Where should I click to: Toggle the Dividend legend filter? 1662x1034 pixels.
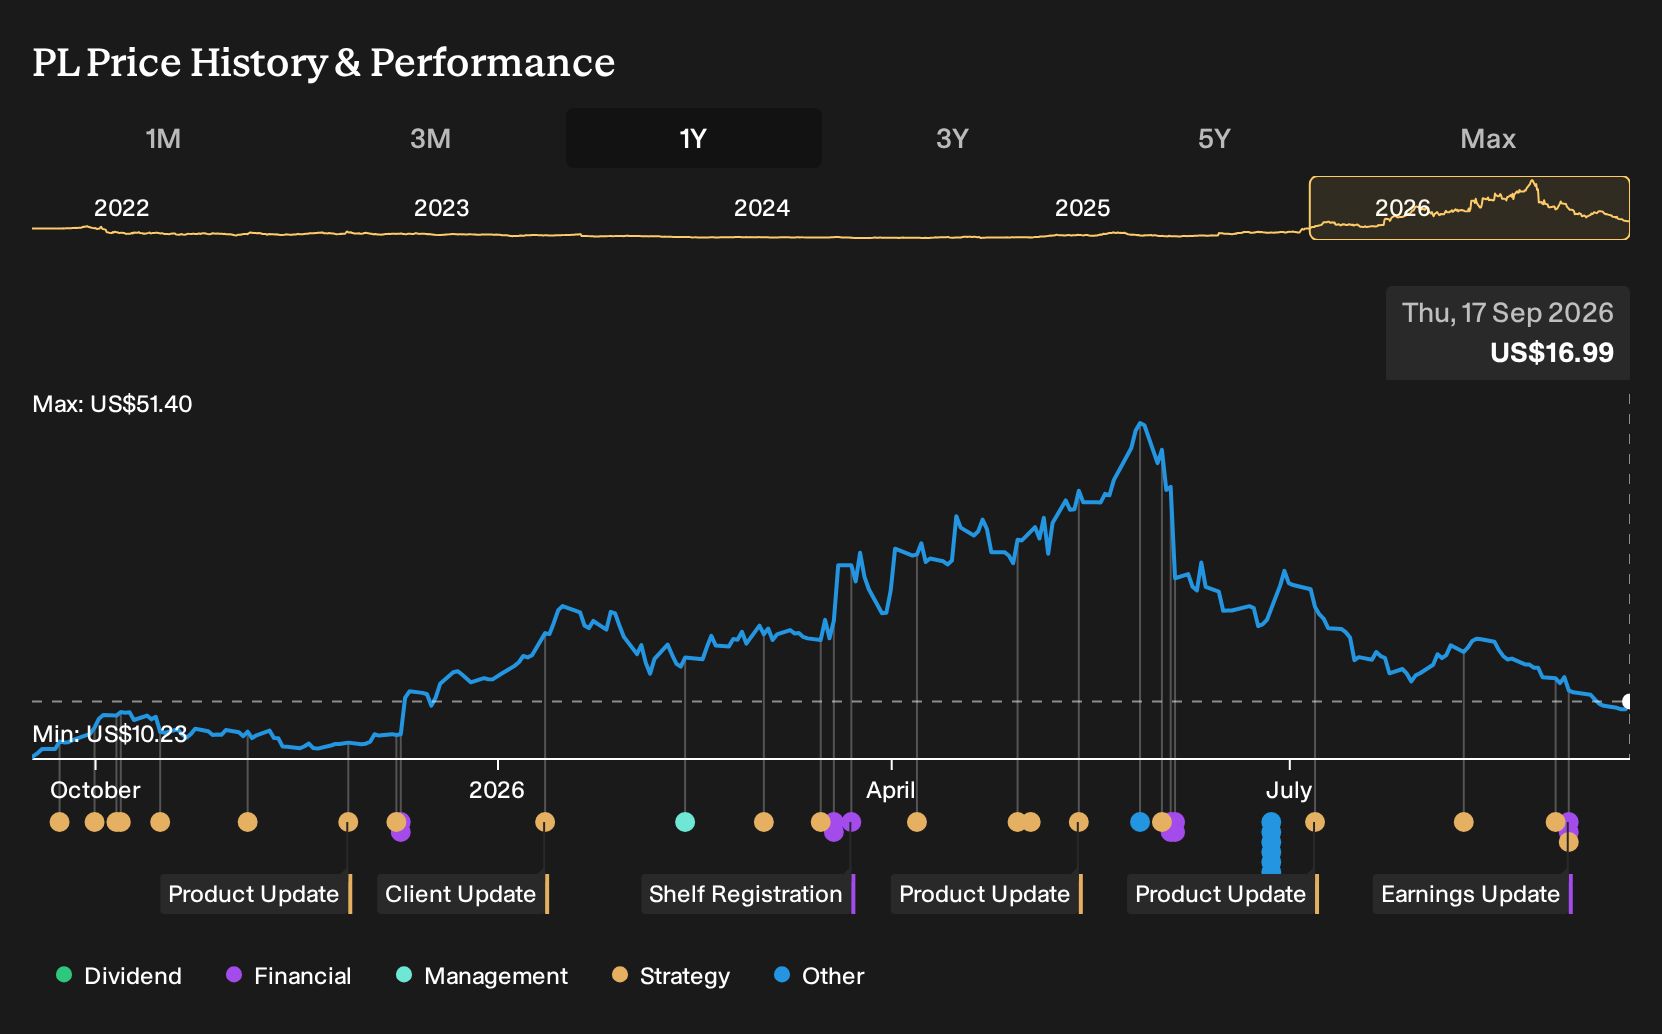119,976
